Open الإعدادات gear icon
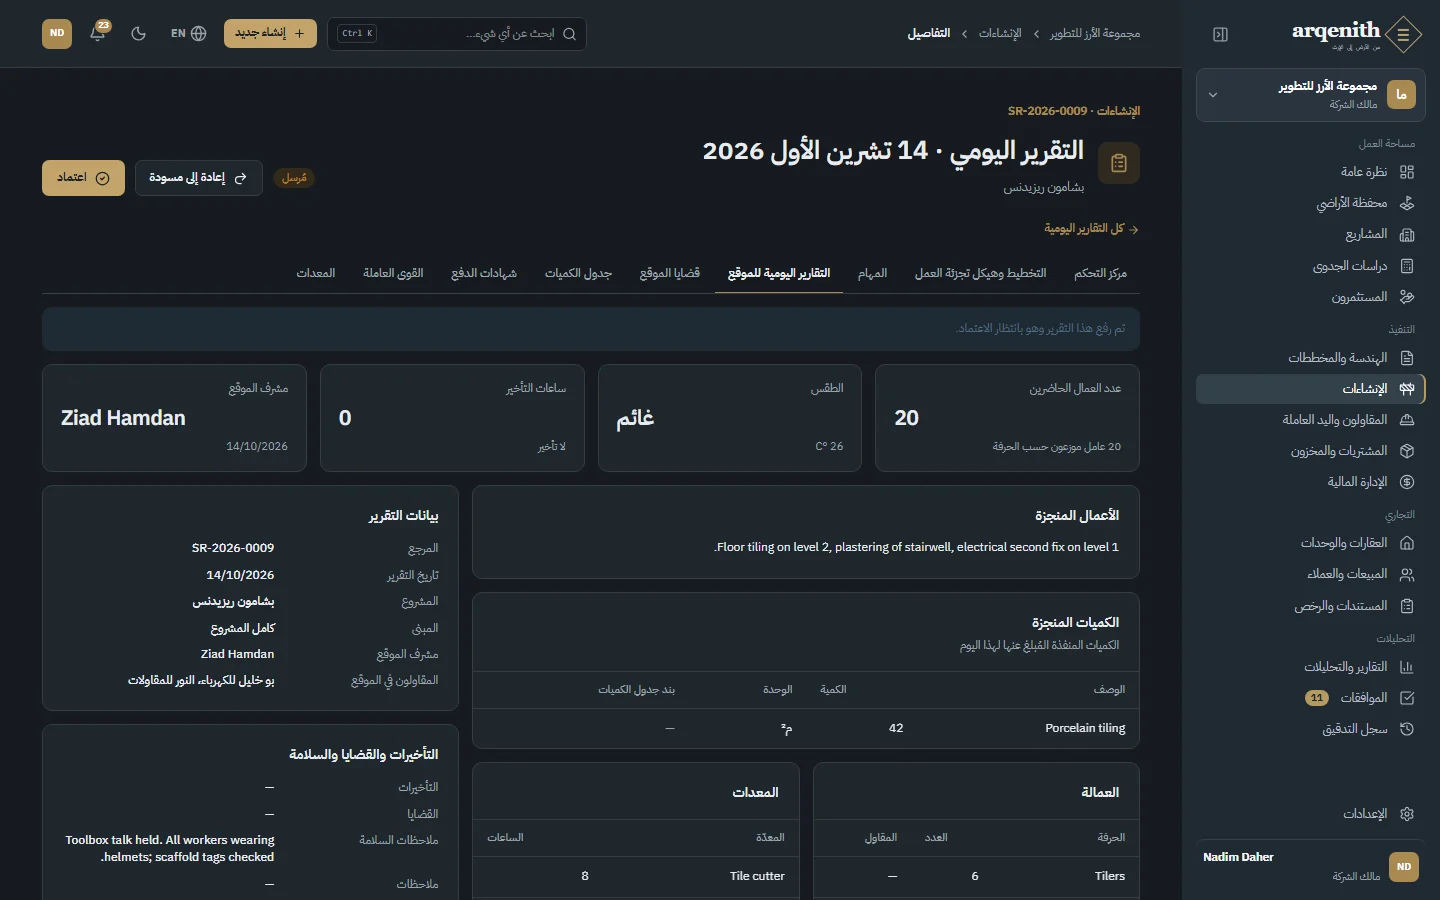1440x900 pixels. point(1407,814)
